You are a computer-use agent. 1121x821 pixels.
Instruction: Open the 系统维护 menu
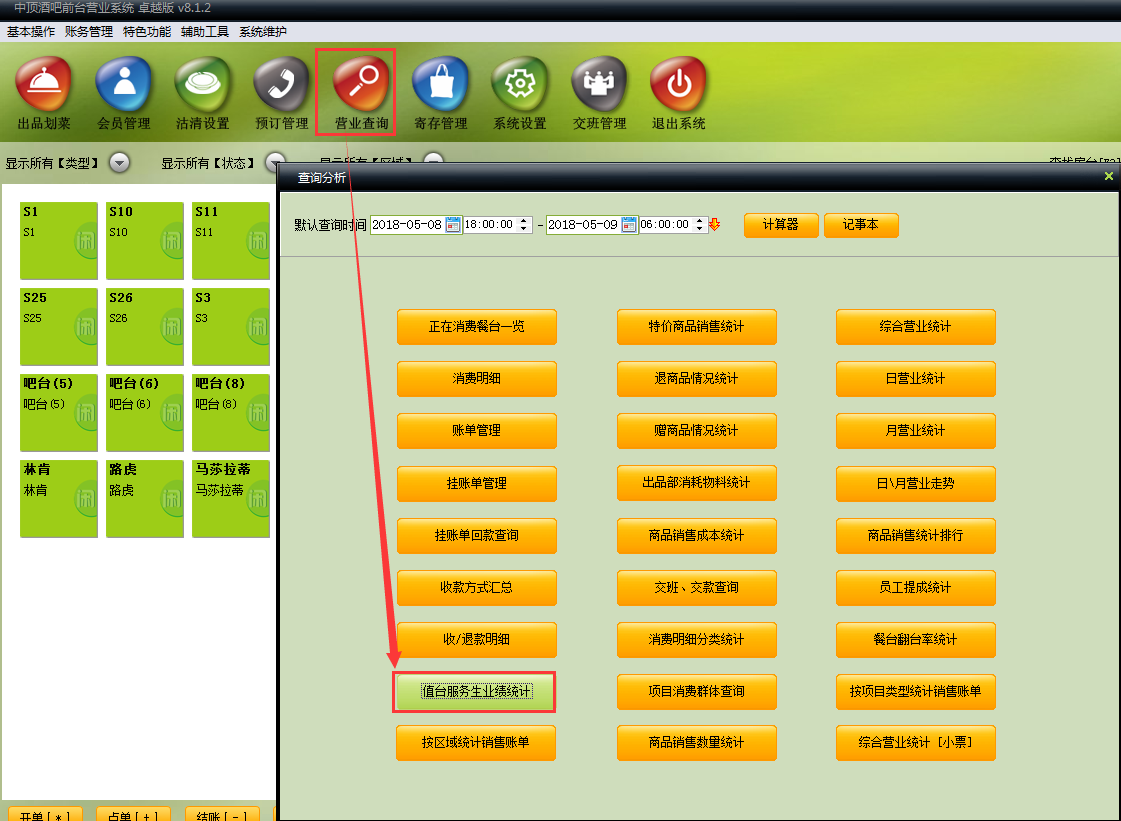[263, 32]
